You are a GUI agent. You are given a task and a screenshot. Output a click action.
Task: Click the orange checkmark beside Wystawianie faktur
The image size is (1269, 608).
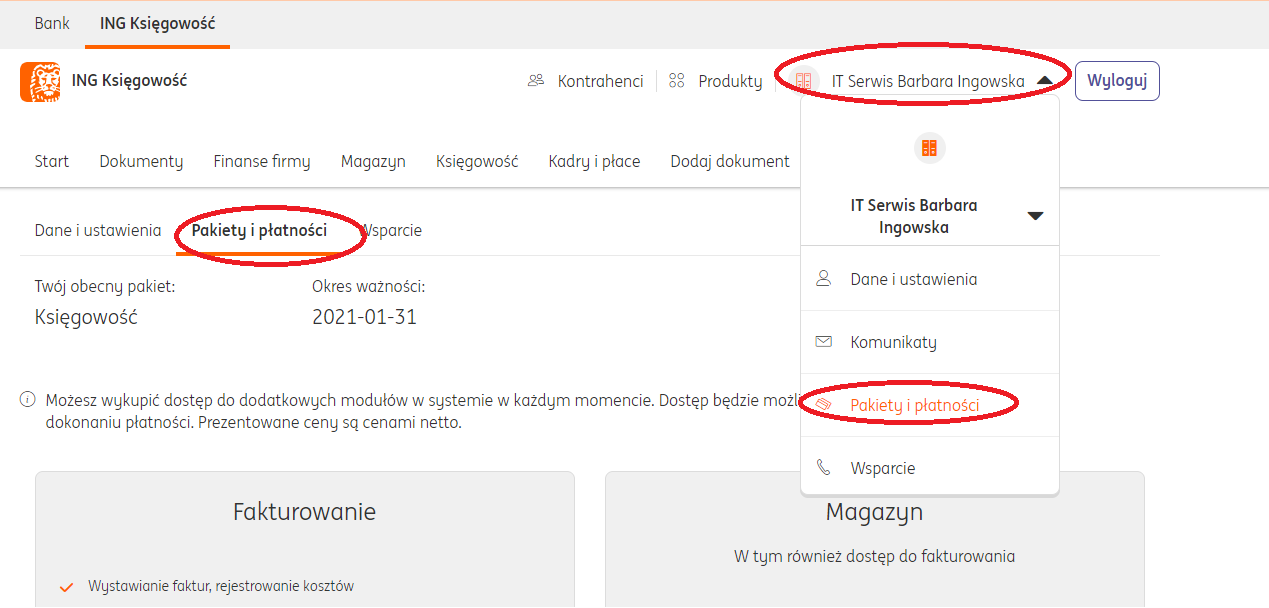coord(67,587)
